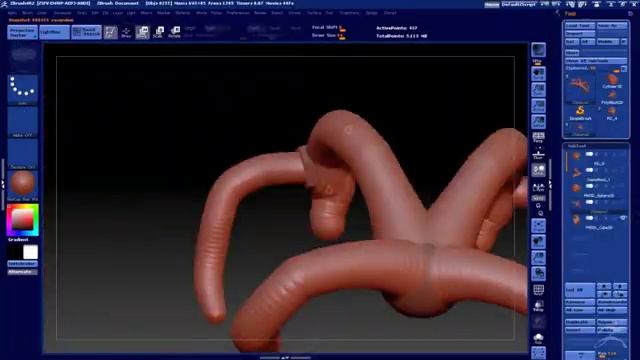Select the Draw mode icon
Viewport: 640px width, 360px height.
[126, 32]
